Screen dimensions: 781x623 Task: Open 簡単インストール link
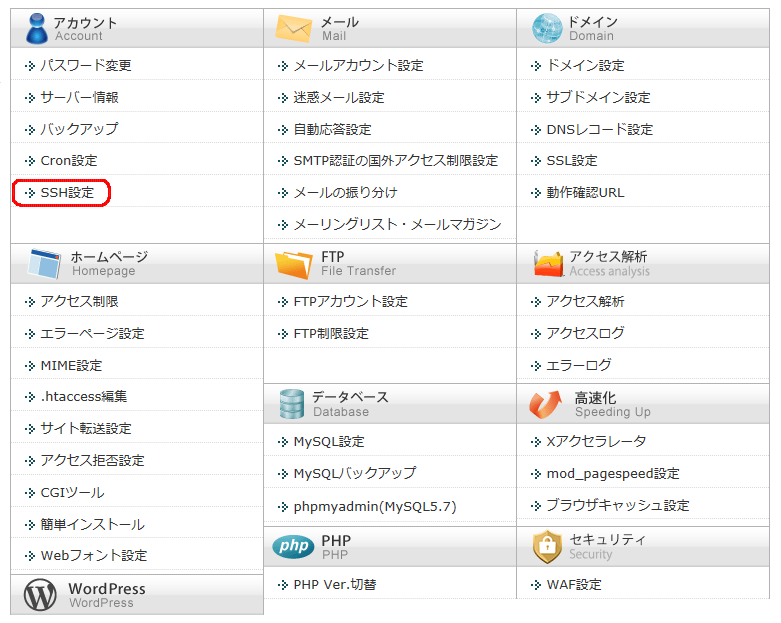[x=93, y=524]
